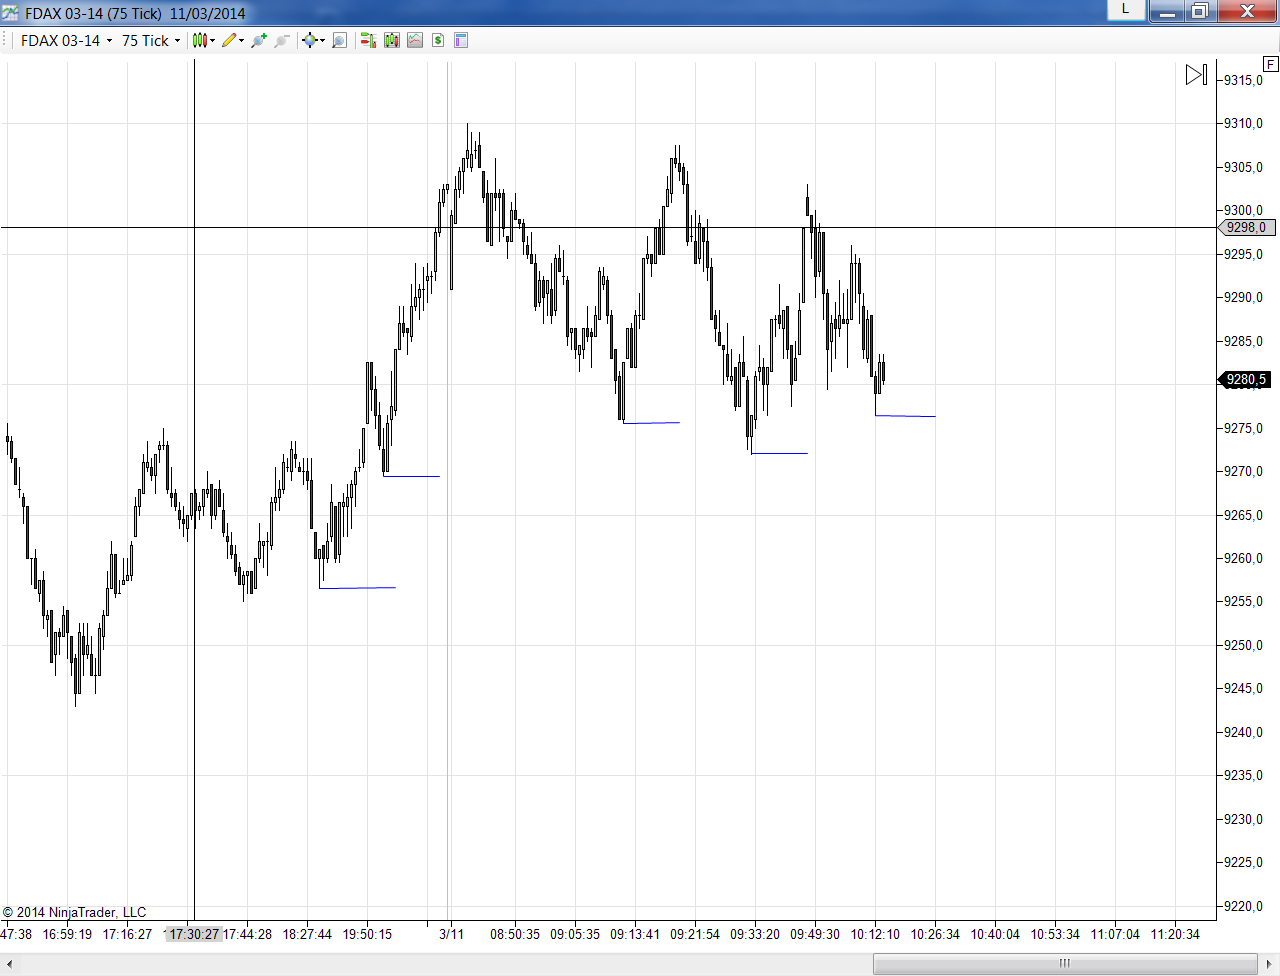
Task: Open the 75 Tick interval dropdown
Action: pyautogui.click(x=151, y=40)
